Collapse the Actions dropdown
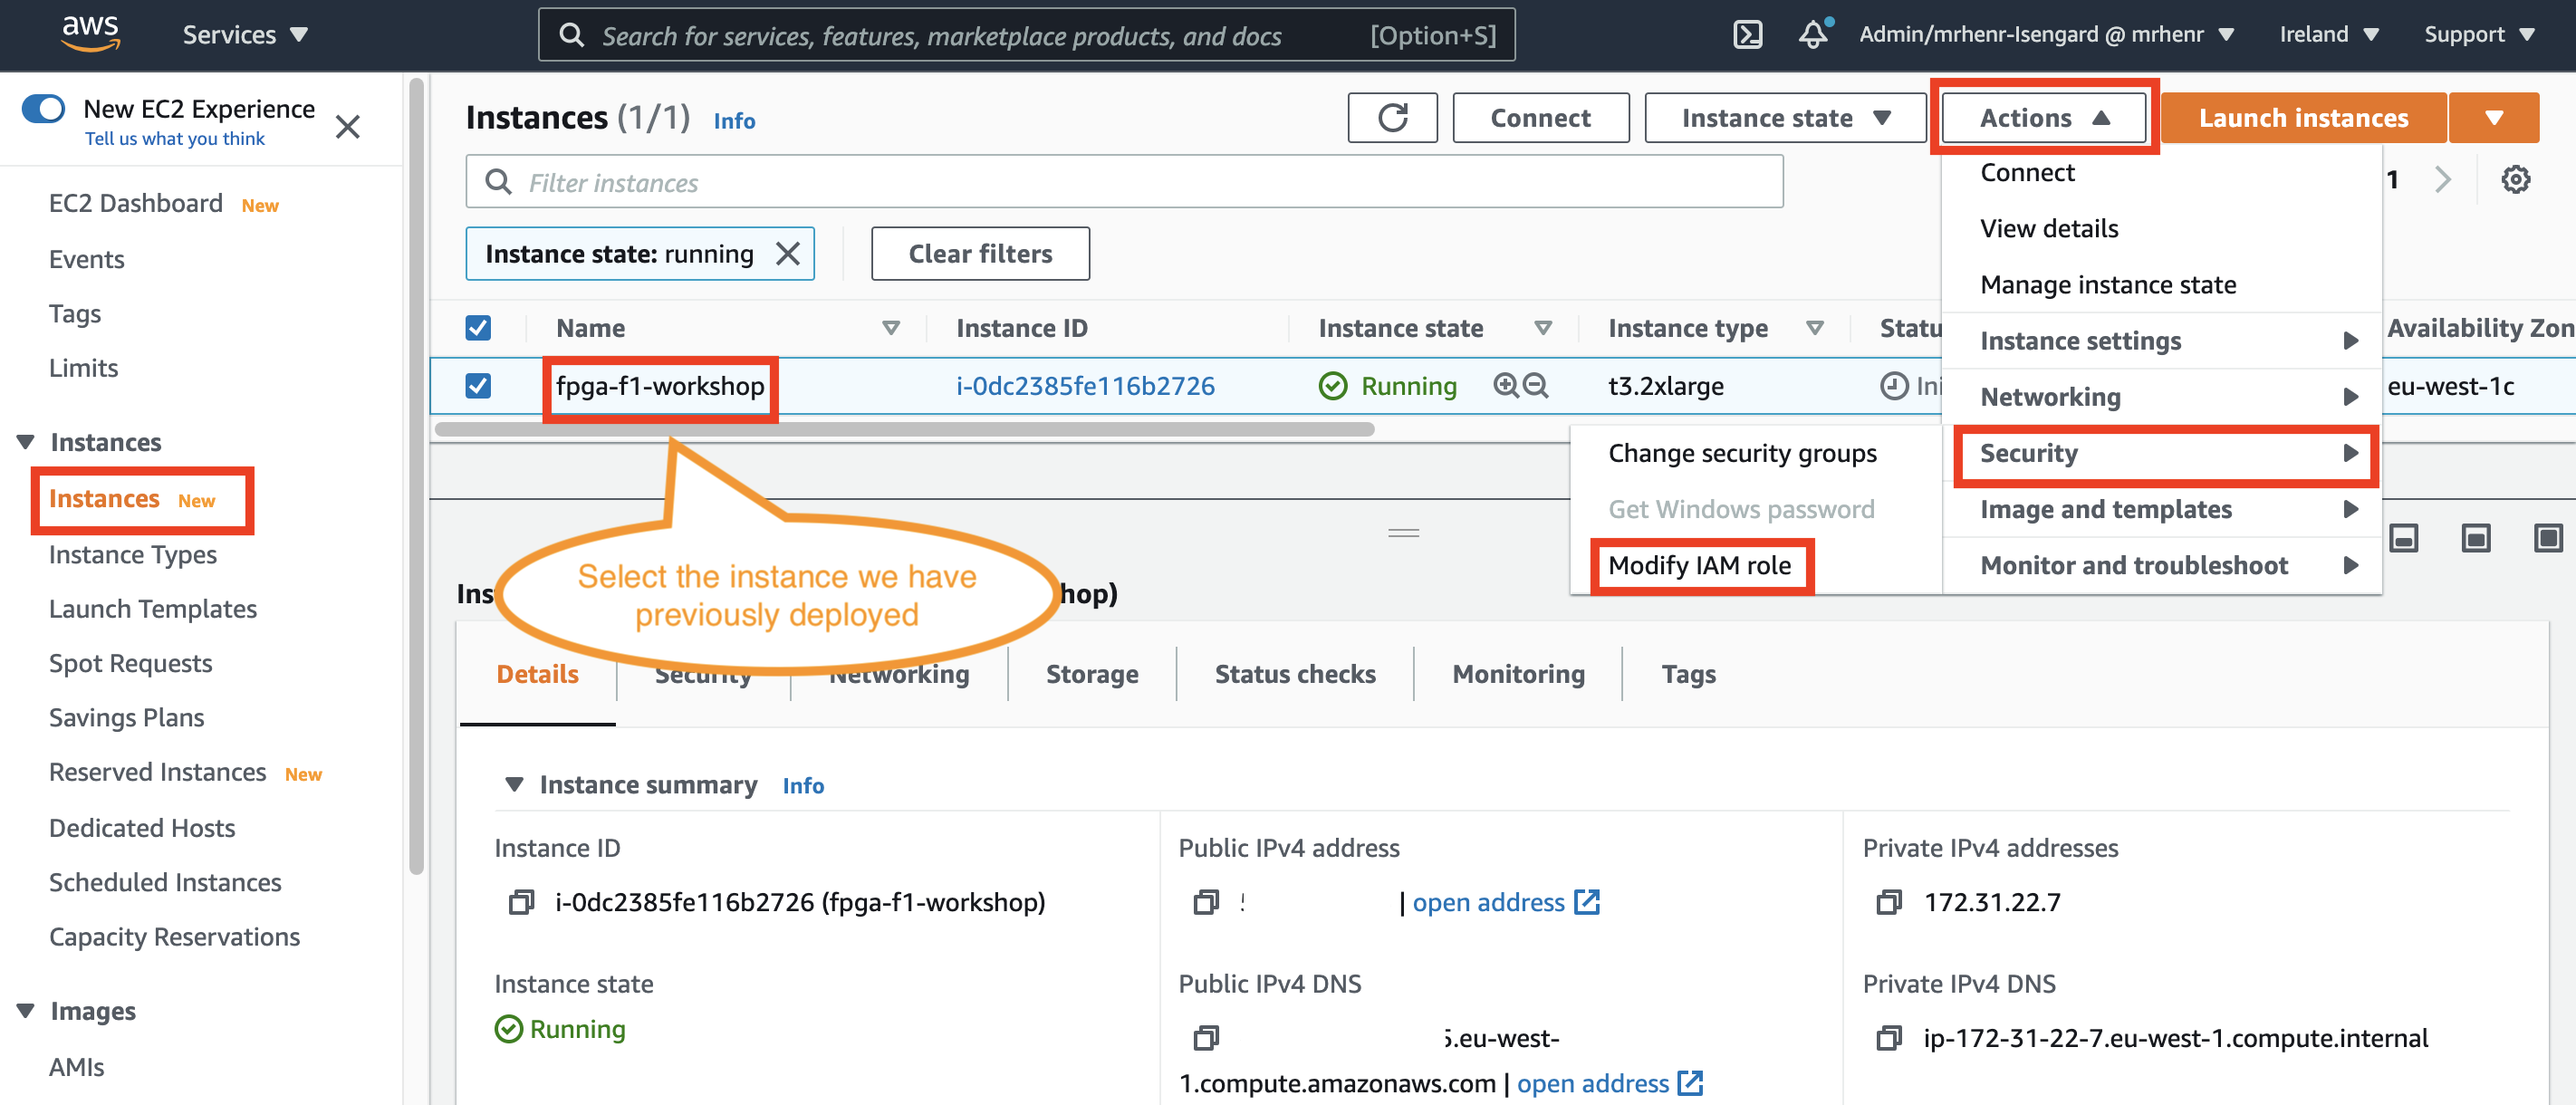 pos(2044,118)
